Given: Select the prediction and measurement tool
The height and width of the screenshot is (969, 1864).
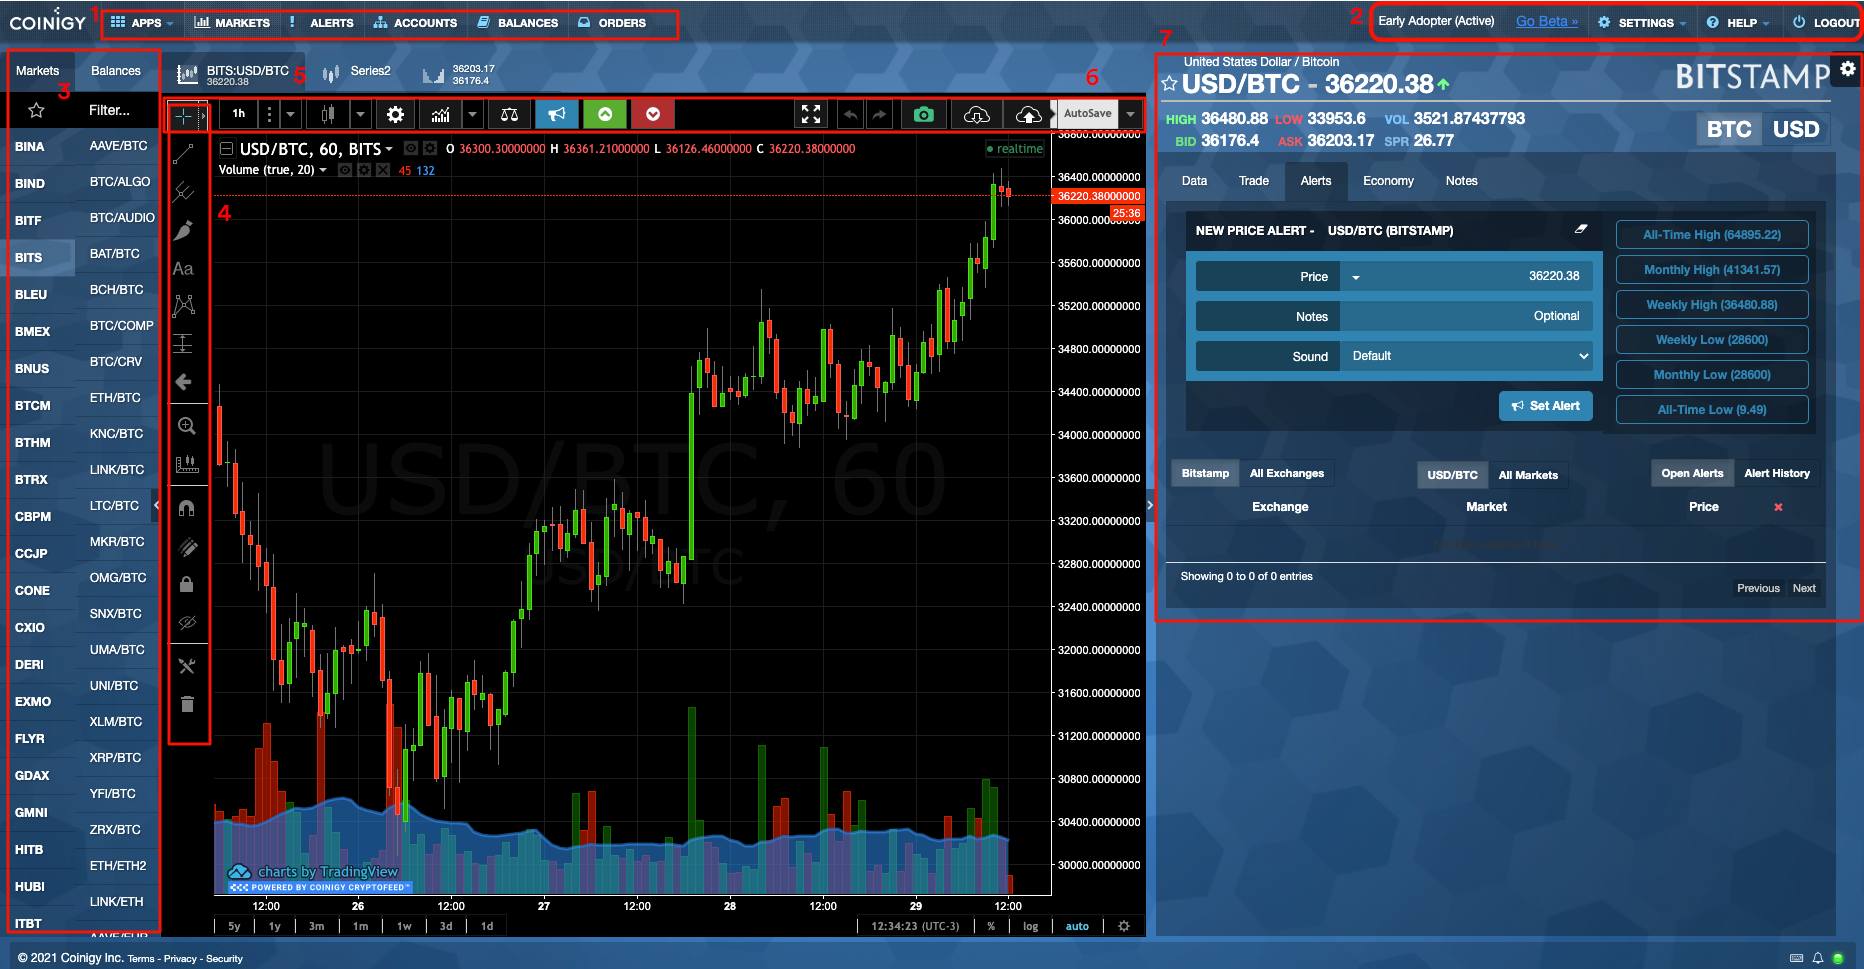Looking at the screenshot, I should tap(184, 344).
